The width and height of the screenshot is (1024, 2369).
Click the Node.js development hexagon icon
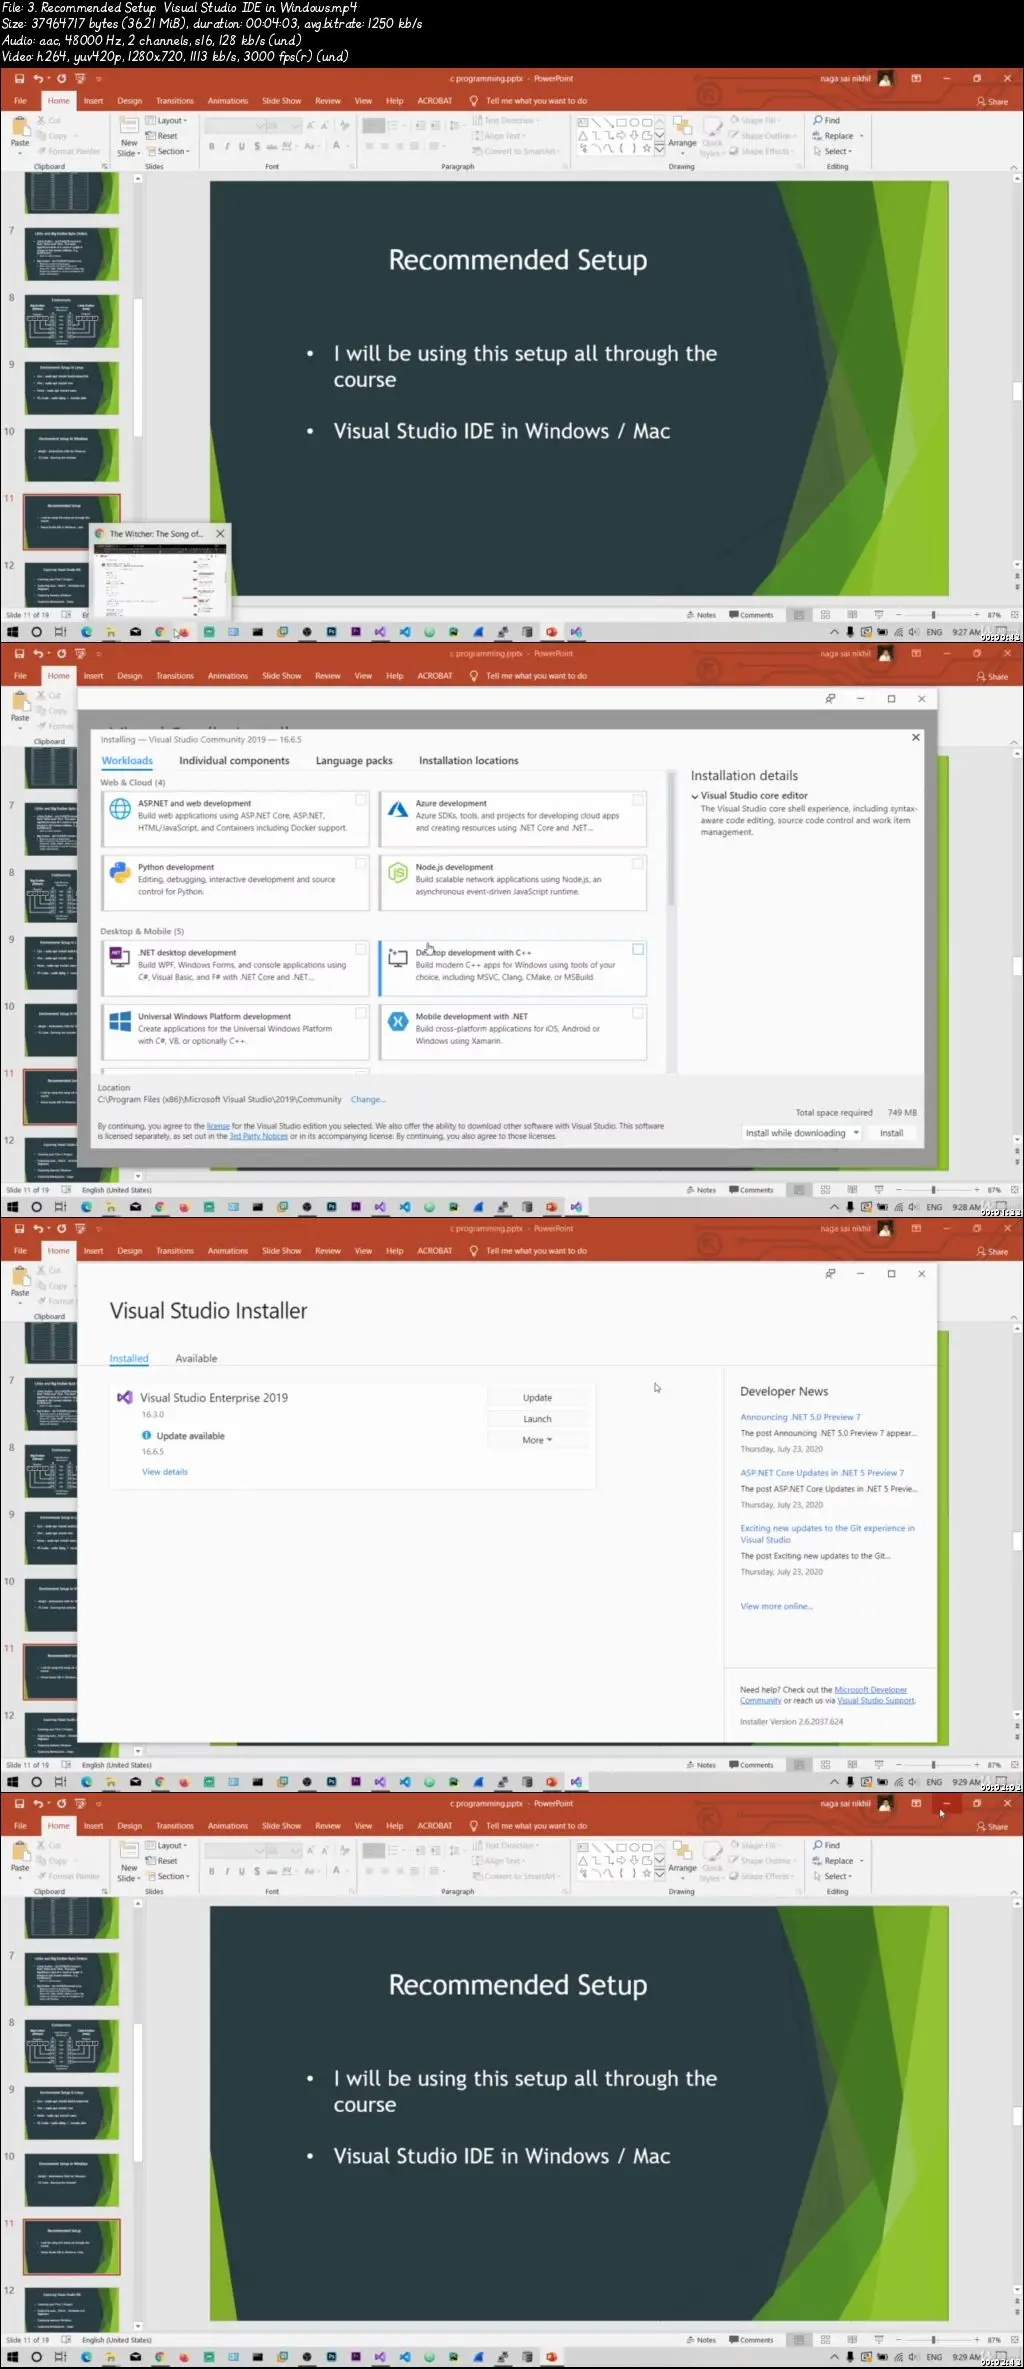coord(398,873)
